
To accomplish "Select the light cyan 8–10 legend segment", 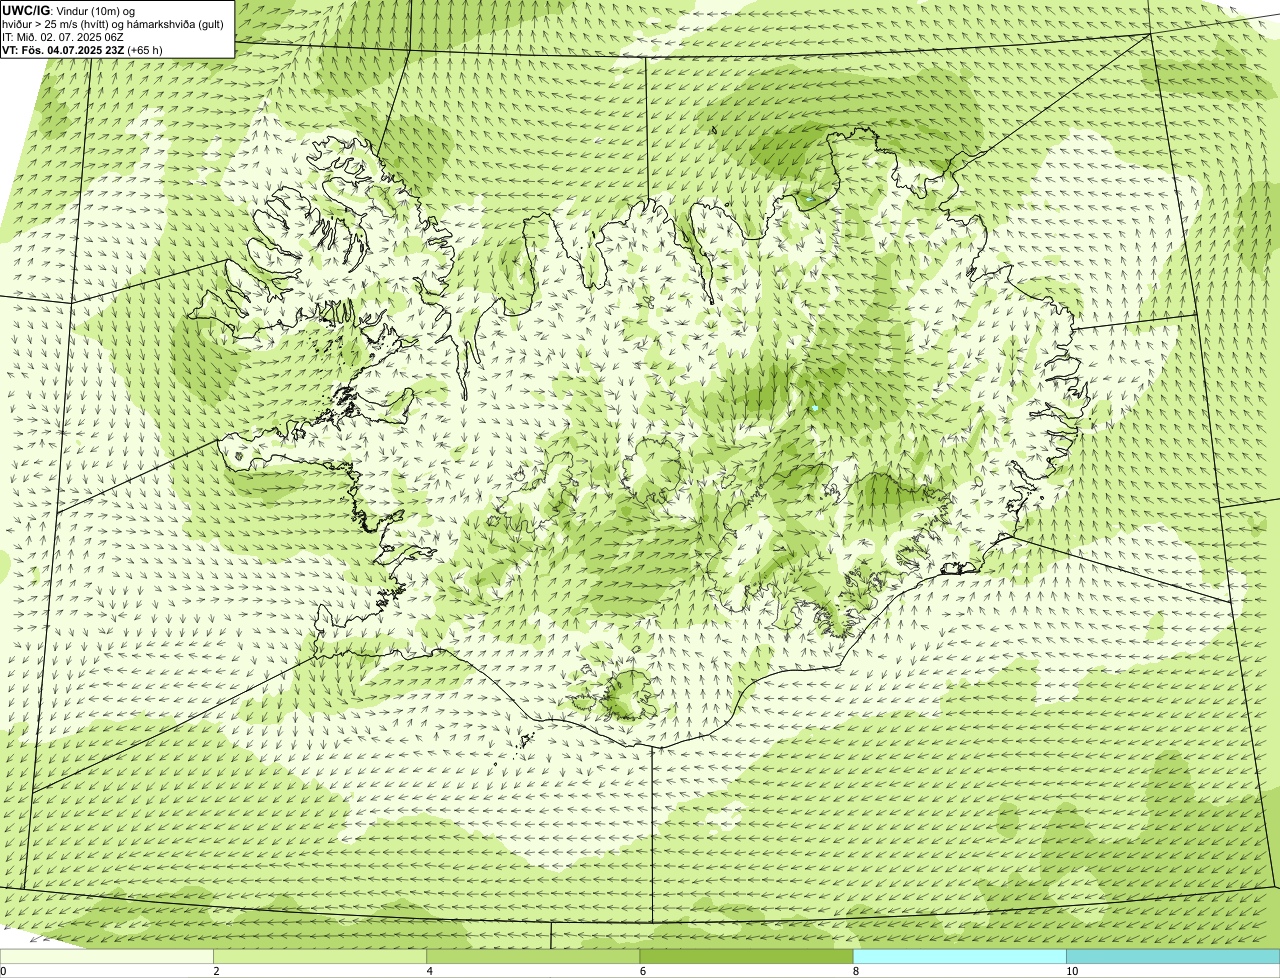I will pyautogui.click(x=960, y=956).
